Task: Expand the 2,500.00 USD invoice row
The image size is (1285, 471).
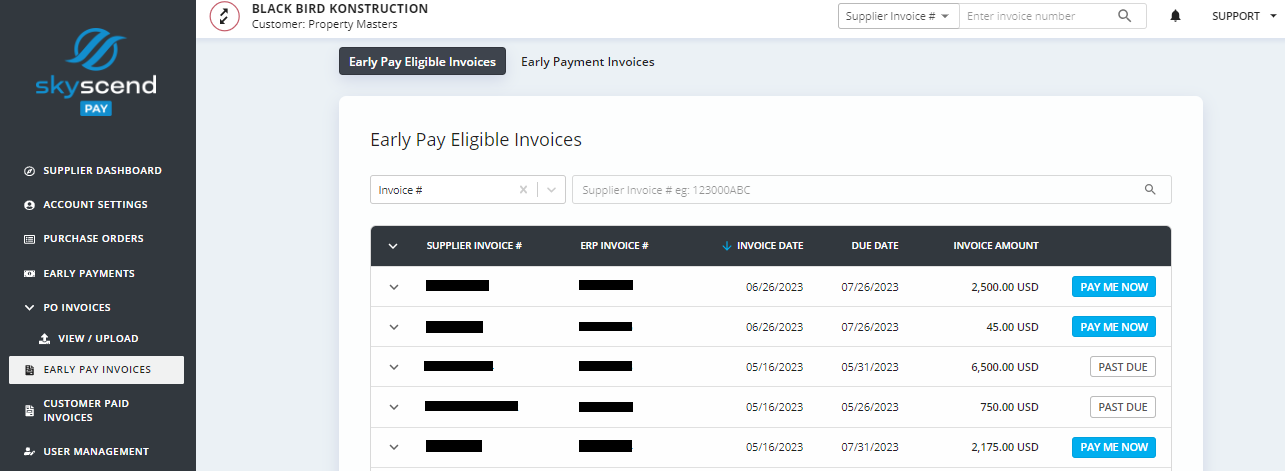Action: (394, 287)
